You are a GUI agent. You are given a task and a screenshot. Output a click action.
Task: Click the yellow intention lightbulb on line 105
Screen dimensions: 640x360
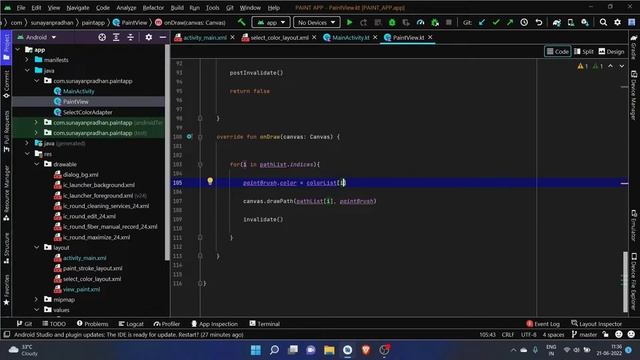click(x=210, y=181)
